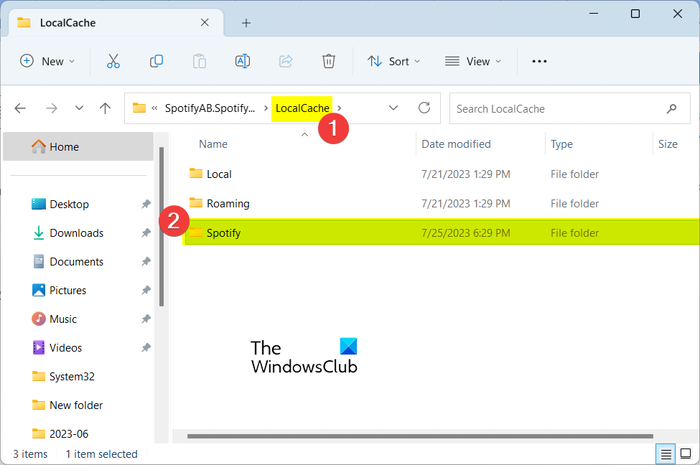The width and height of the screenshot is (700, 465).
Task: Open the Sort dropdown menu
Action: (394, 61)
